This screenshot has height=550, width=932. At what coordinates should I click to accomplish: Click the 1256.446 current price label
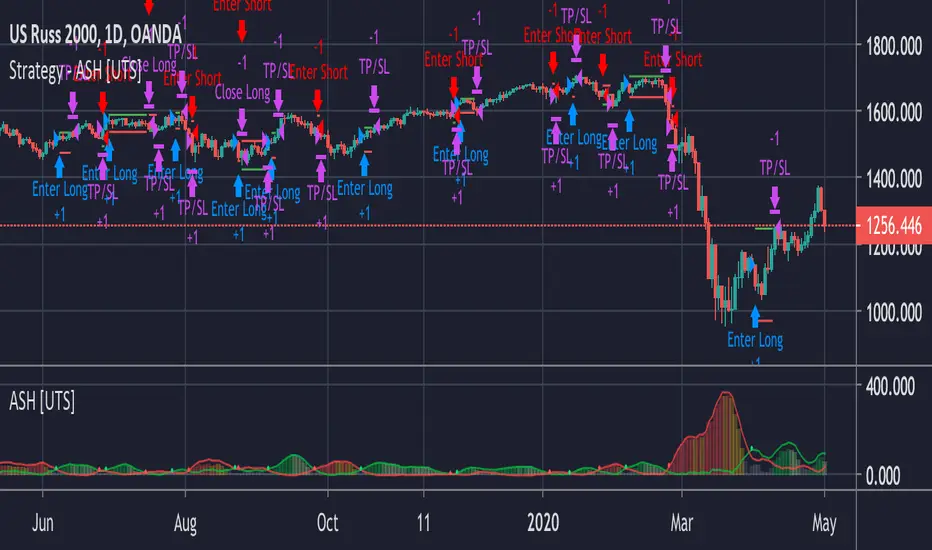click(x=893, y=226)
